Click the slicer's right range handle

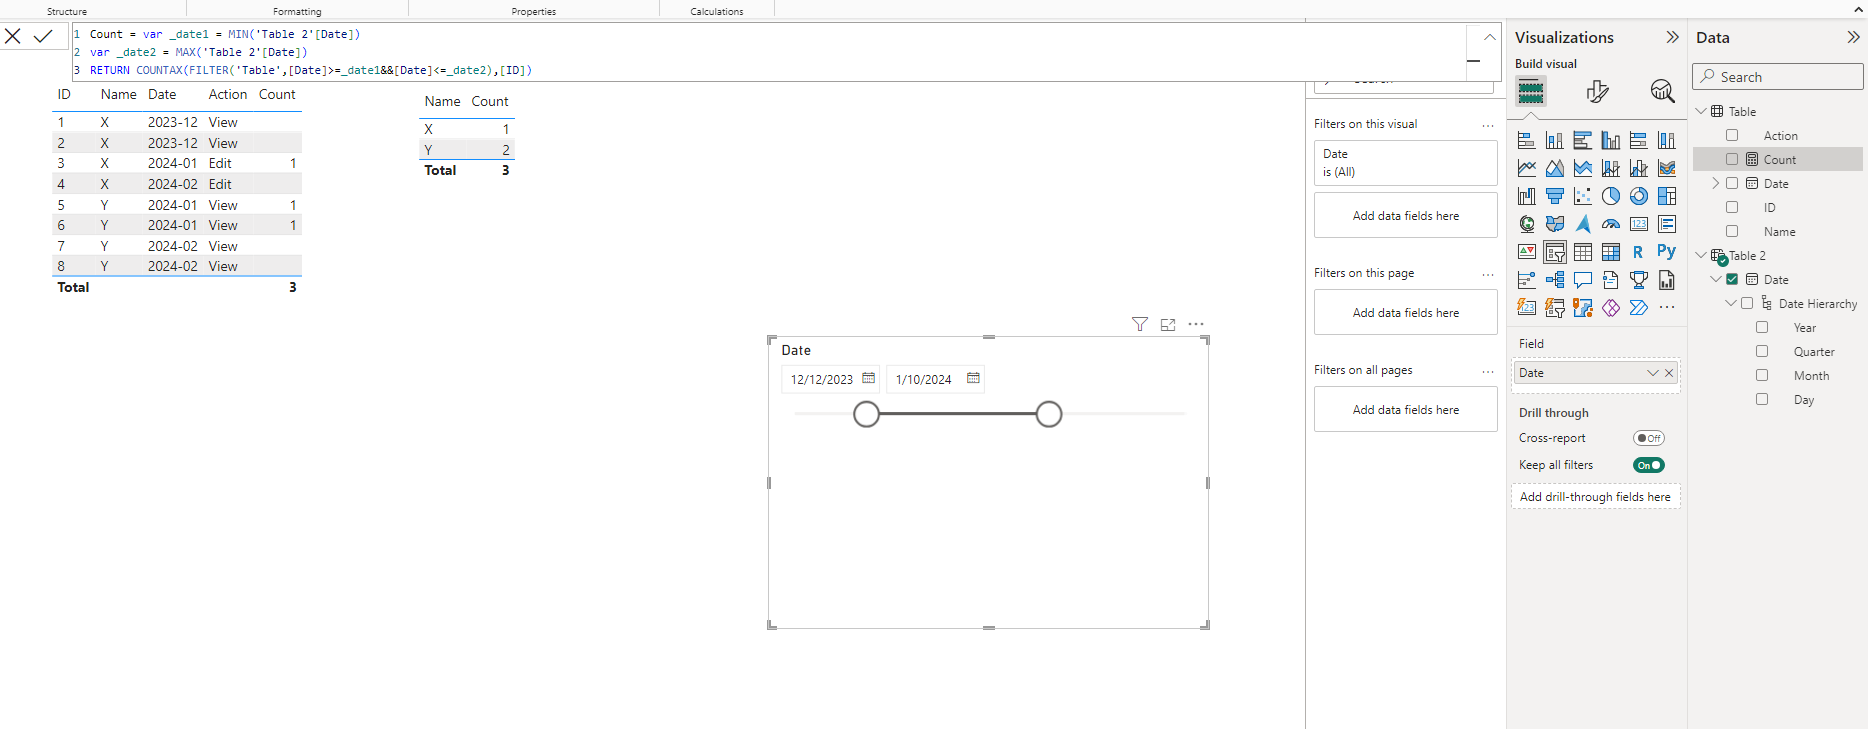(x=1049, y=414)
